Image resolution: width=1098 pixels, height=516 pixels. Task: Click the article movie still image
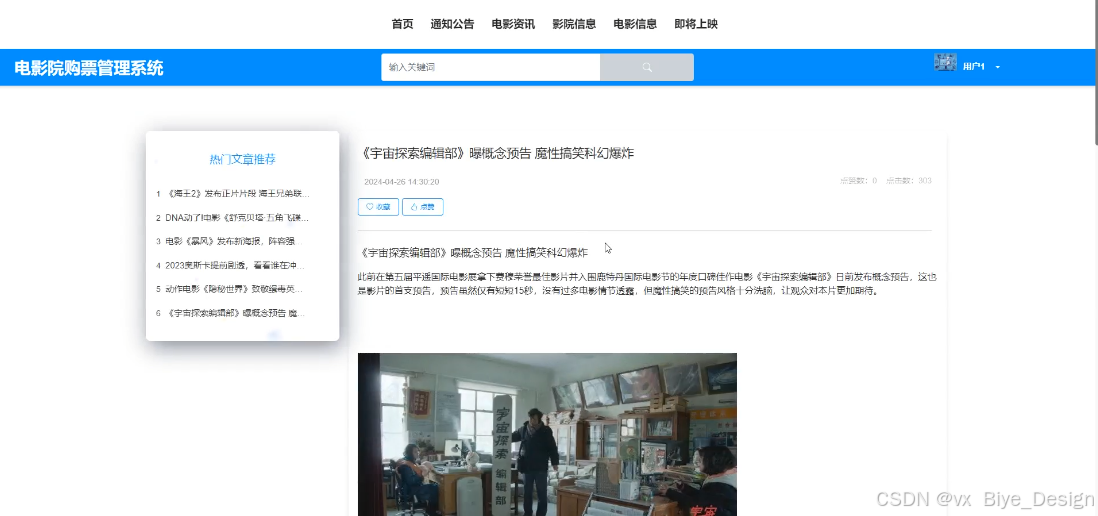click(547, 434)
